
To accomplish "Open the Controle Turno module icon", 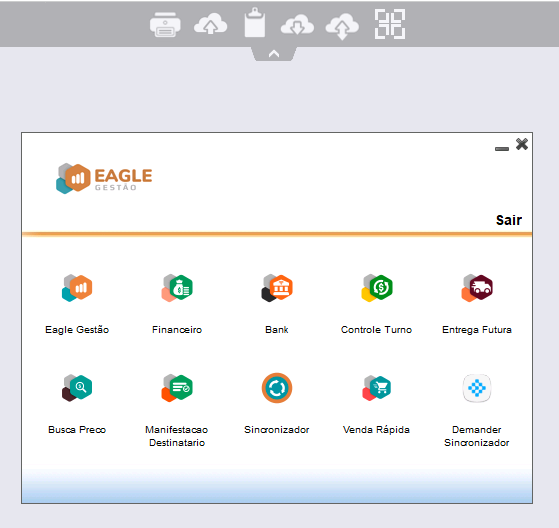I will click(377, 288).
